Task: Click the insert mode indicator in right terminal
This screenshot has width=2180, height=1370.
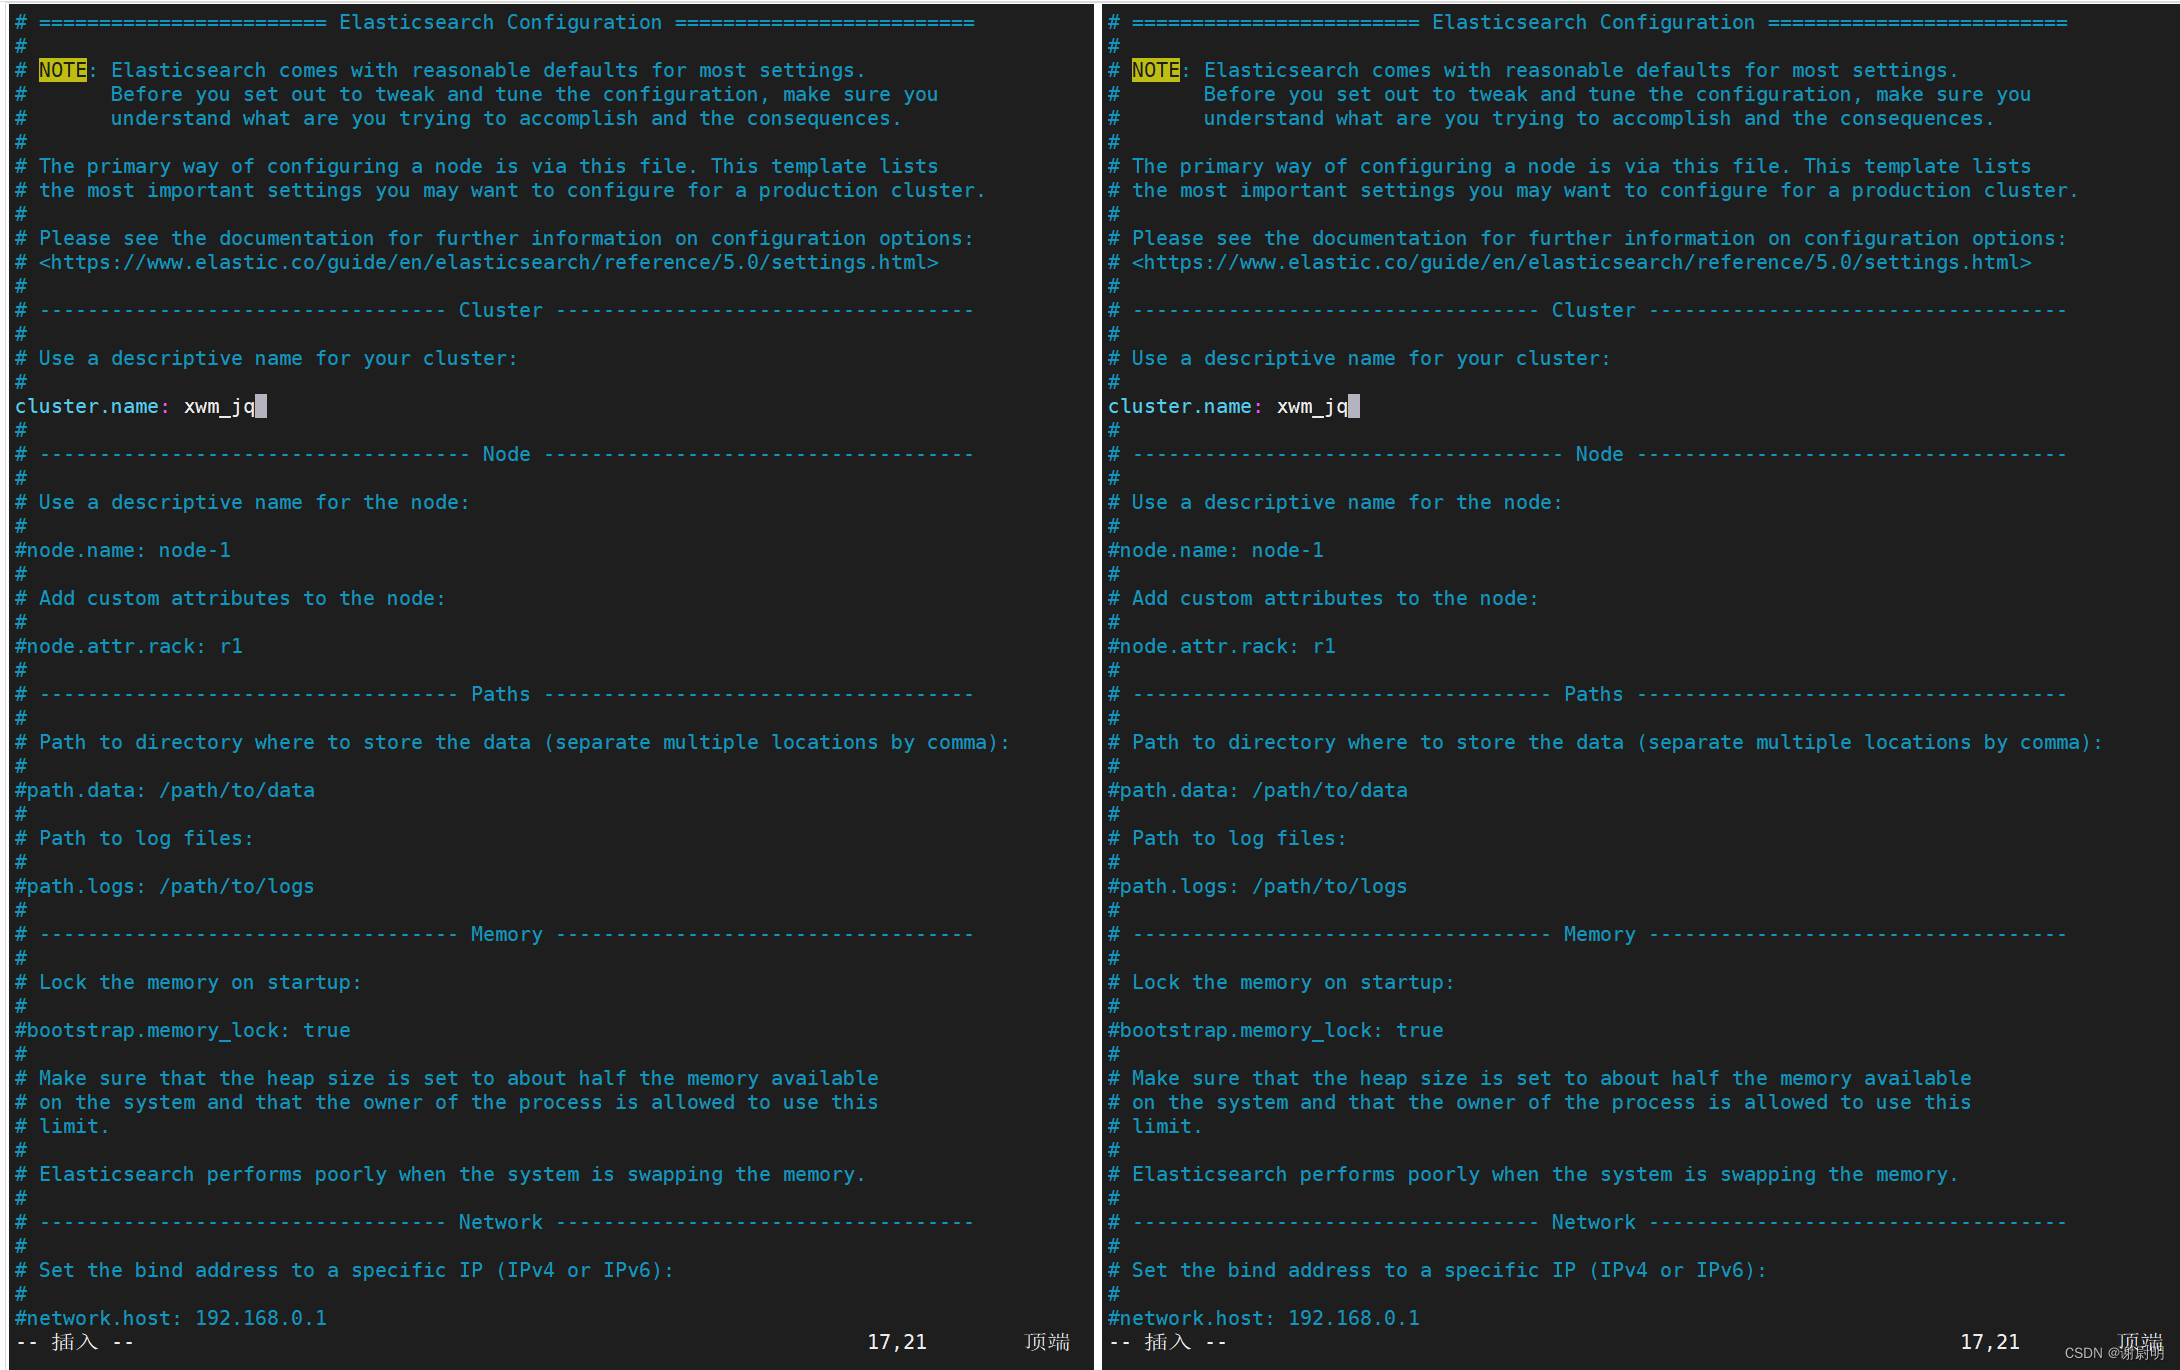Action: (x=1168, y=1342)
